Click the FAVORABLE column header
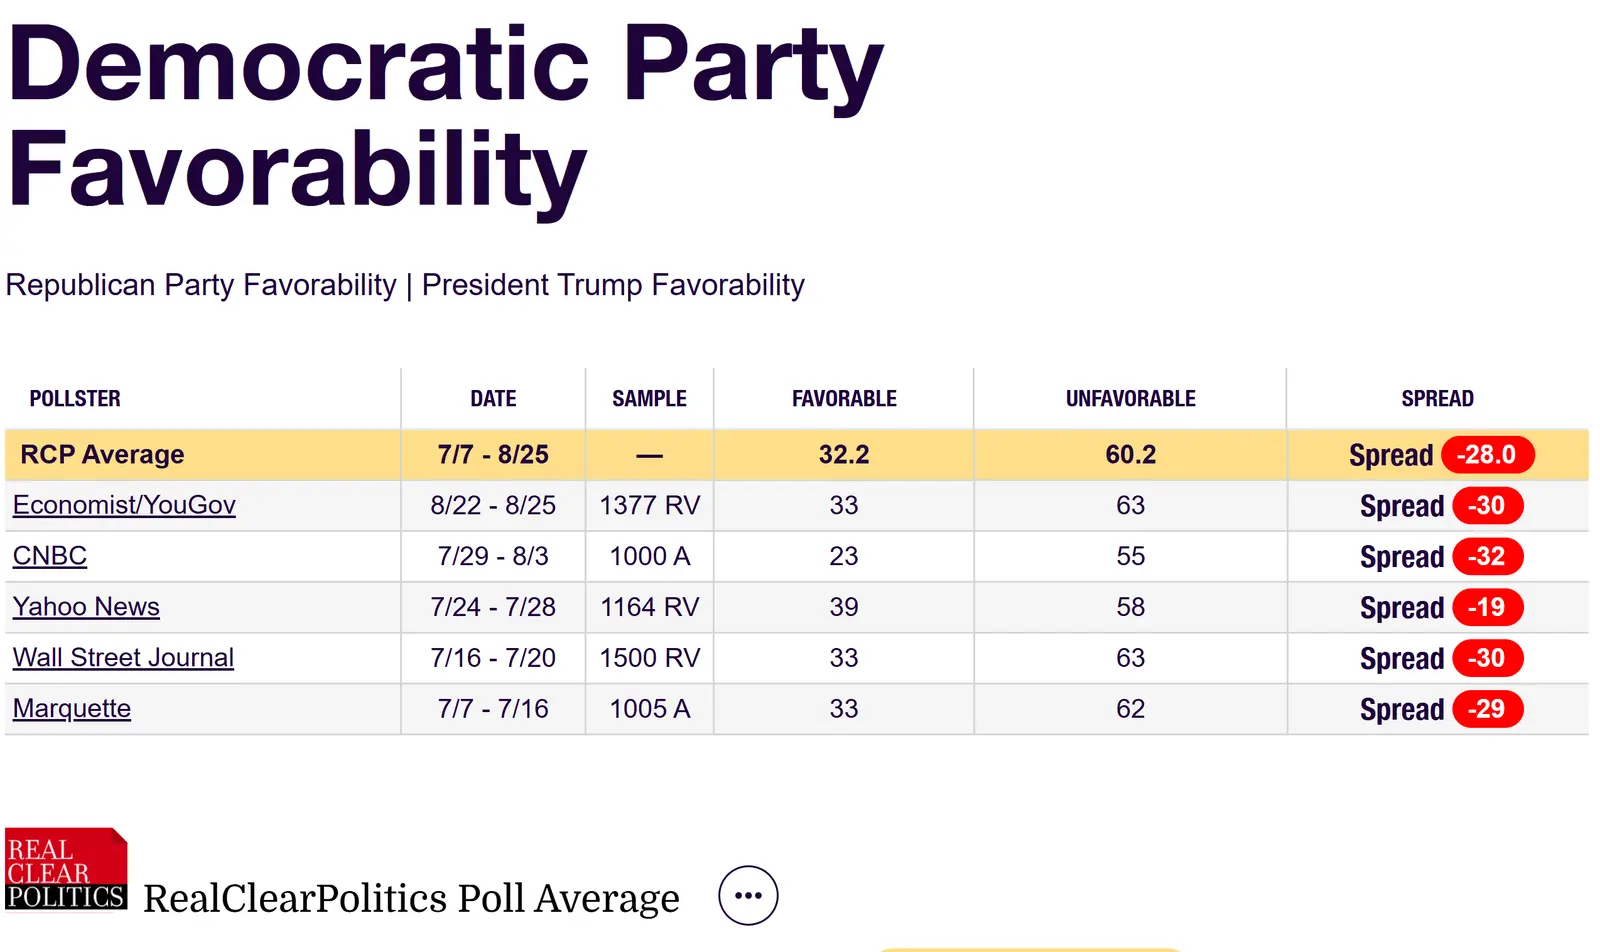The height and width of the screenshot is (952, 1600). 844,399
